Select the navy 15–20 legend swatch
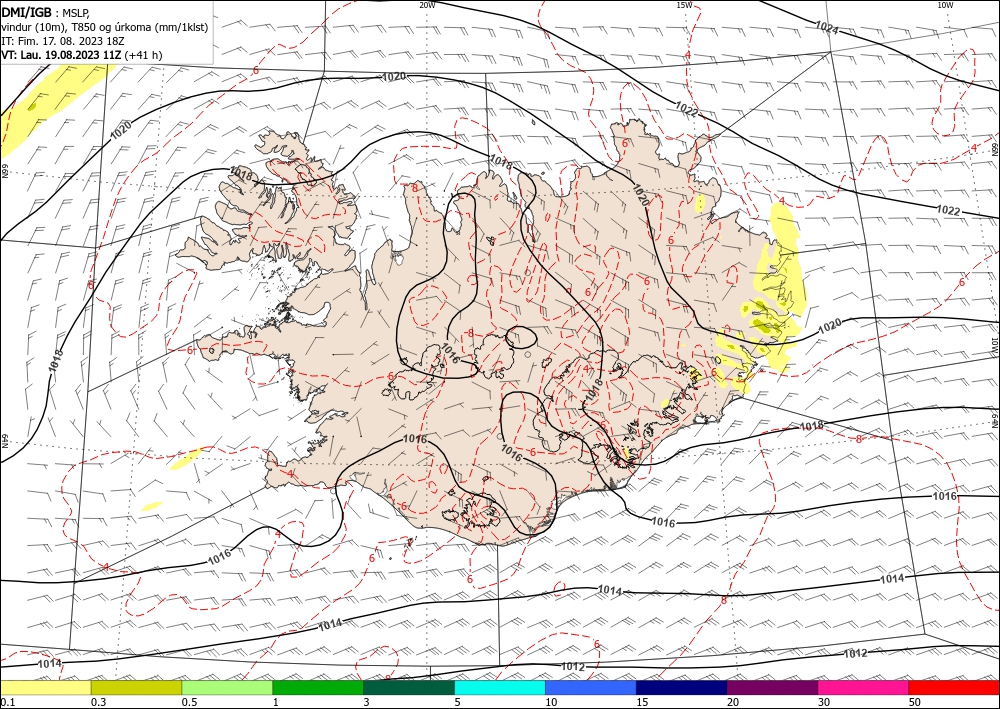 [682, 687]
